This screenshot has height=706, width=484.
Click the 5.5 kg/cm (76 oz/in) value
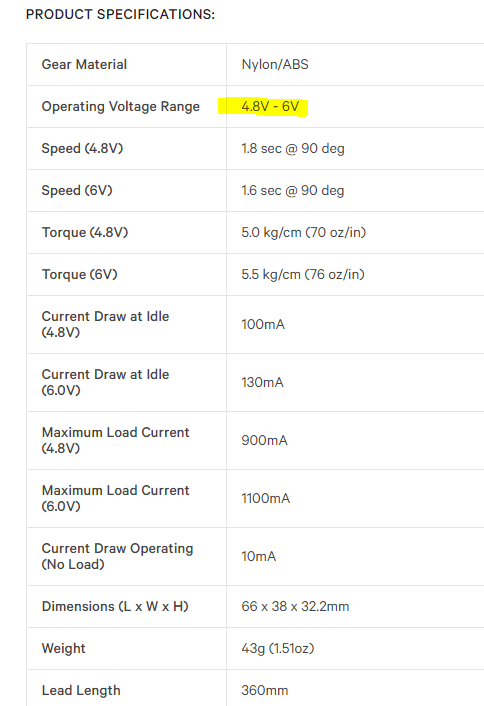point(303,274)
